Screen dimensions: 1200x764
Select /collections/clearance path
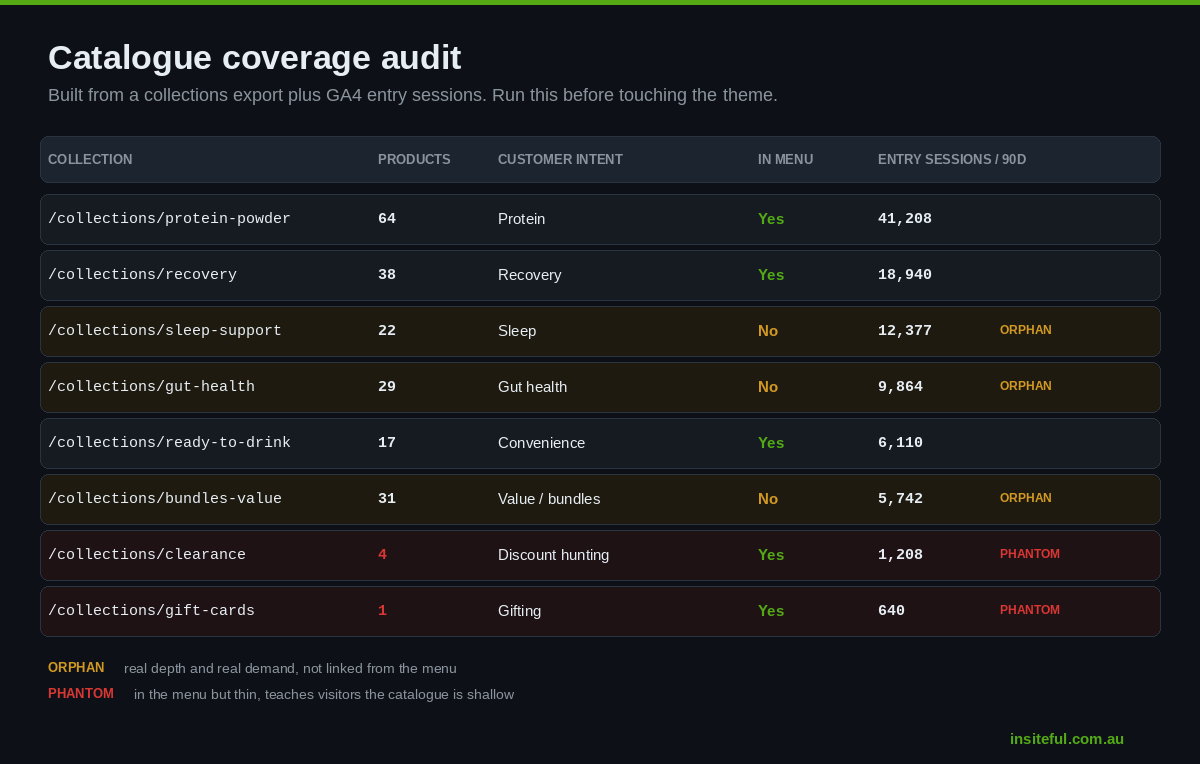pyautogui.click(x=147, y=555)
